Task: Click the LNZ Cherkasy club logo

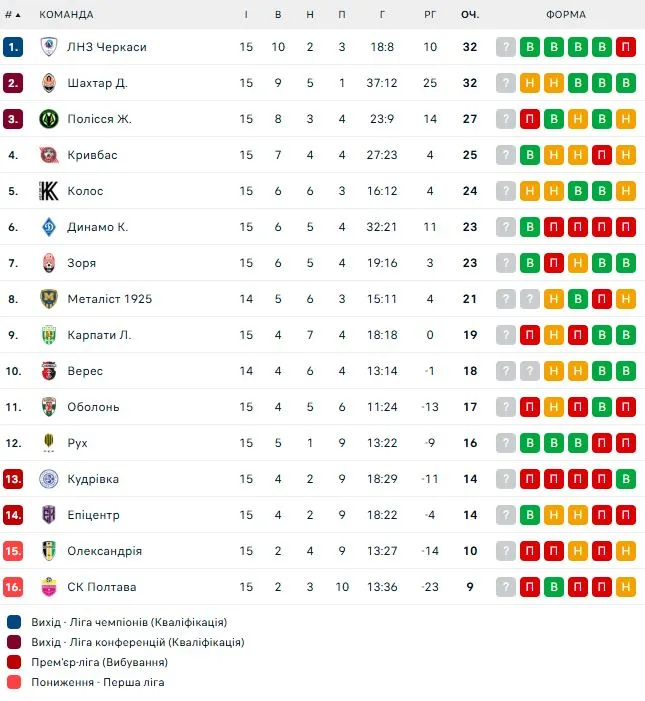Action: 48,47
